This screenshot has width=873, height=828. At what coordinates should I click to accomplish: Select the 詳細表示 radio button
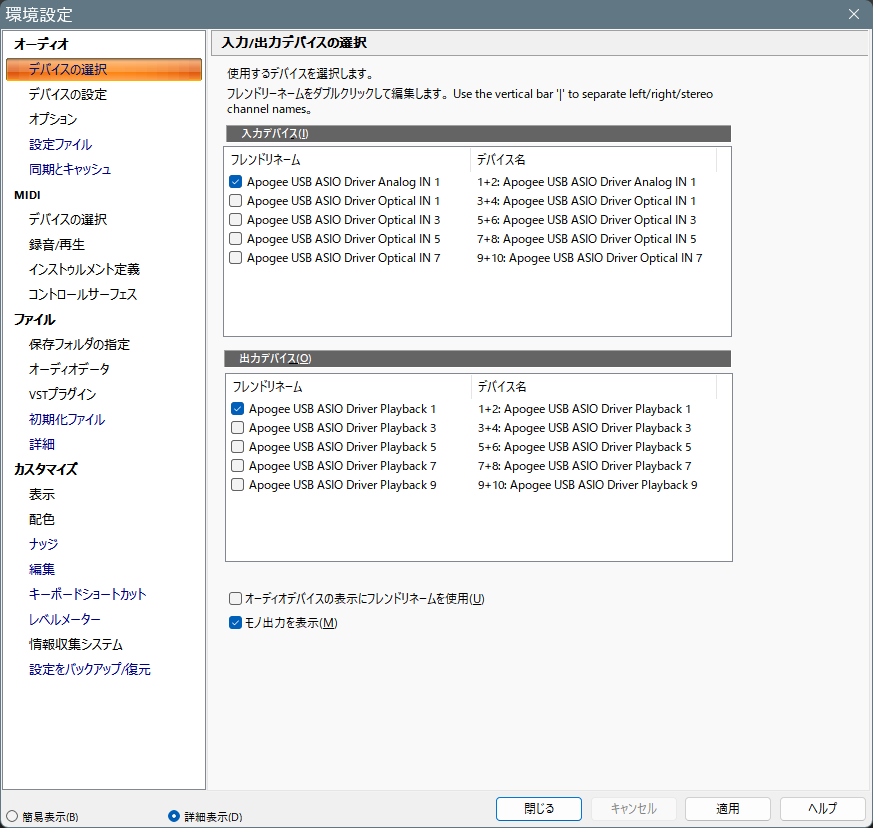coord(174,816)
